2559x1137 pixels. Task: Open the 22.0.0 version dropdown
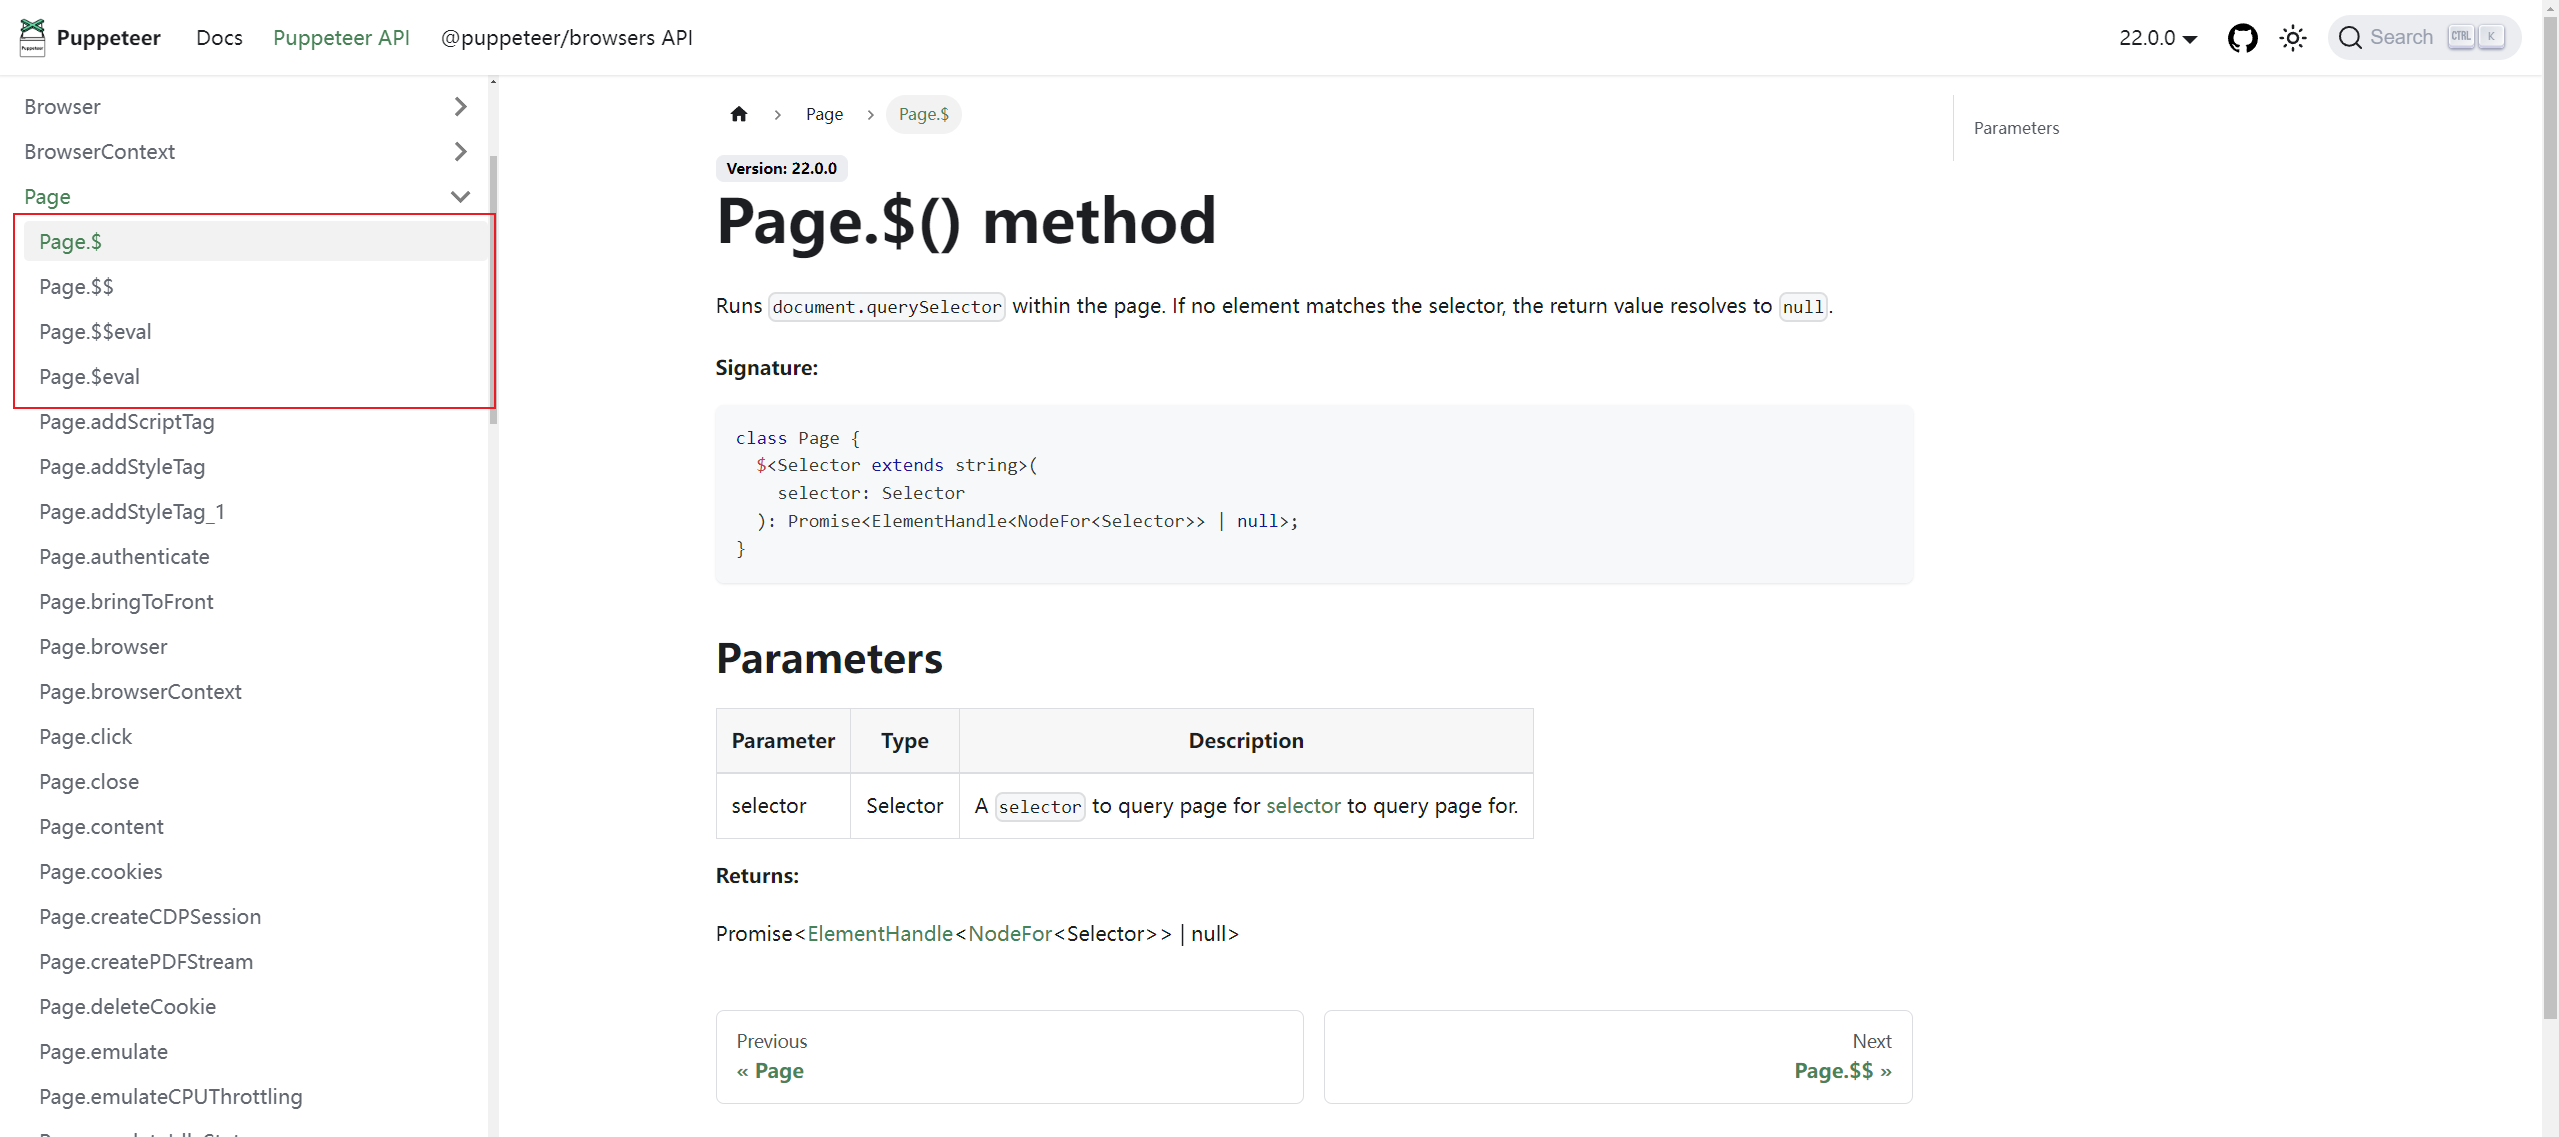2158,38
